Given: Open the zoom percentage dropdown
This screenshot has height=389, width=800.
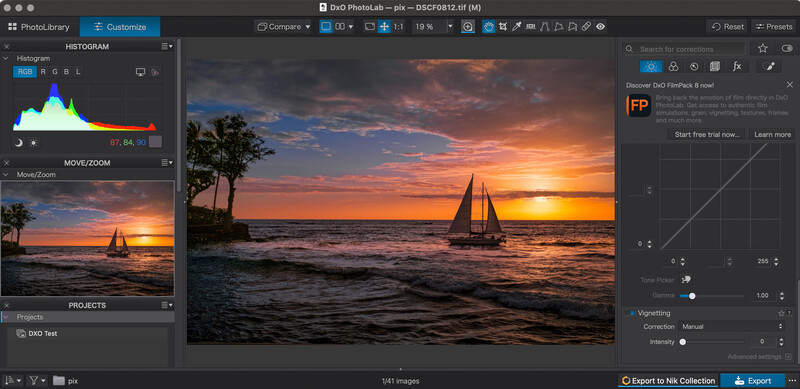Looking at the screenshot, I should (450, 27).
